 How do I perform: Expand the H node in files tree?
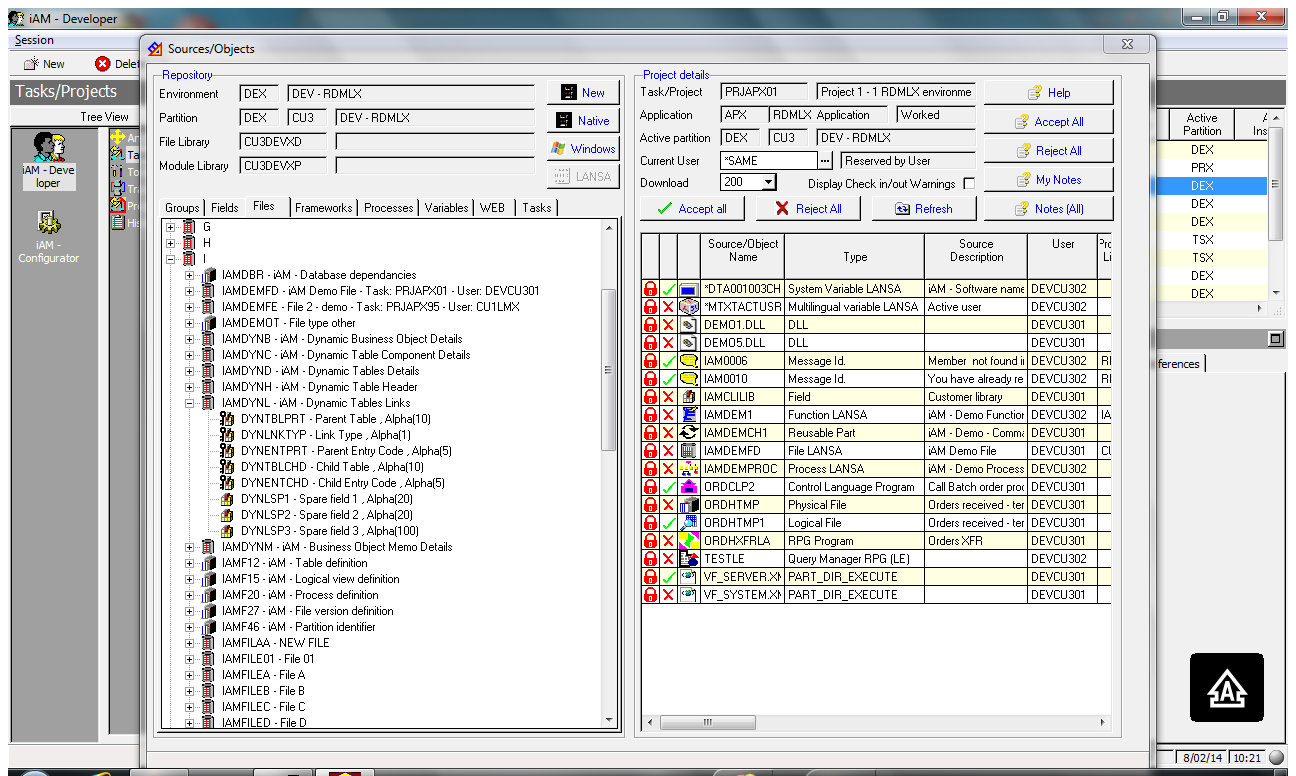coord(171,243)
